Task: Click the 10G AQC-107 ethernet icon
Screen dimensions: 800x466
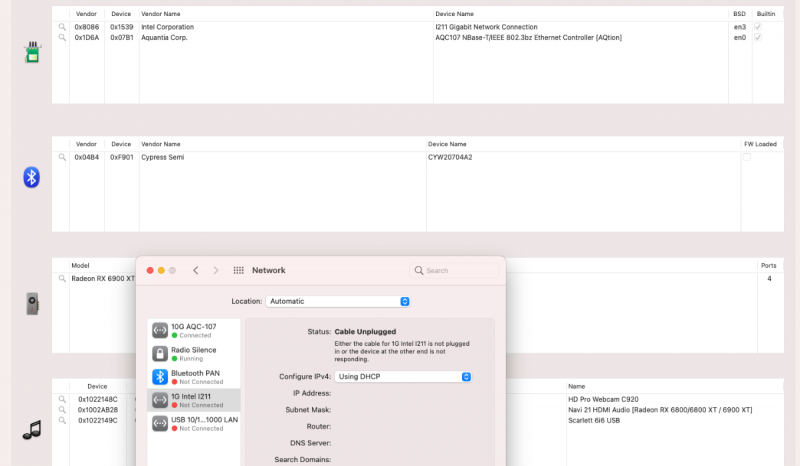Action: pos(160,330)
